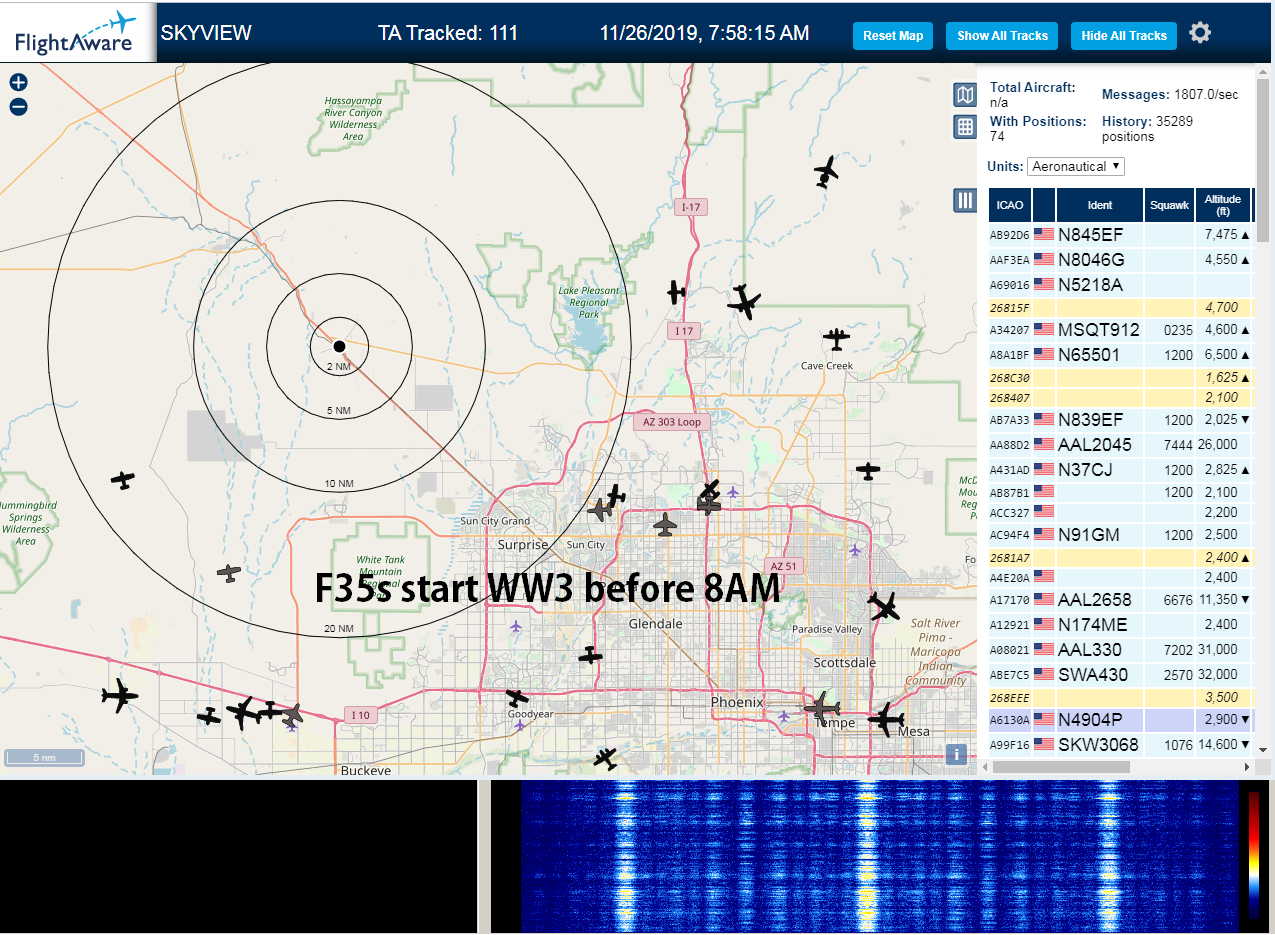1275x935 pixels.
Task: Select aircraft icon near 10 NM ring label
Action: [x=123, y=481]
